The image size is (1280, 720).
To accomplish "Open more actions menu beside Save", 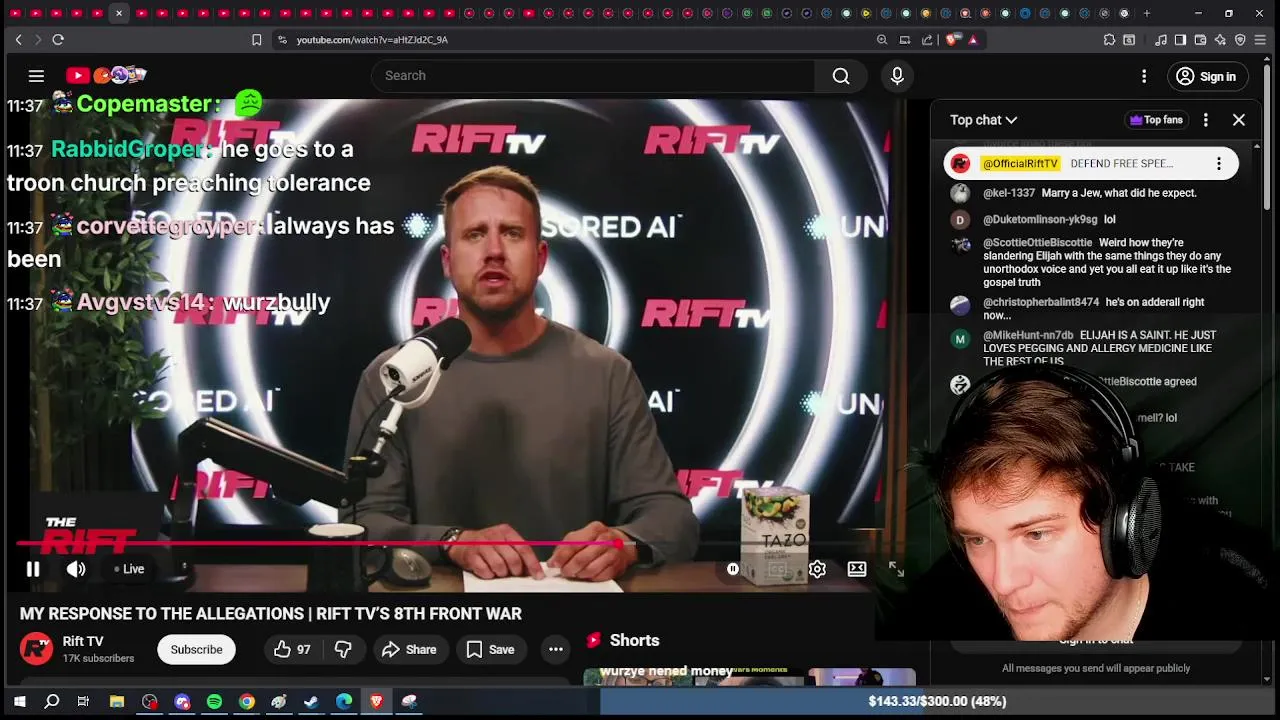I will 555,650.
